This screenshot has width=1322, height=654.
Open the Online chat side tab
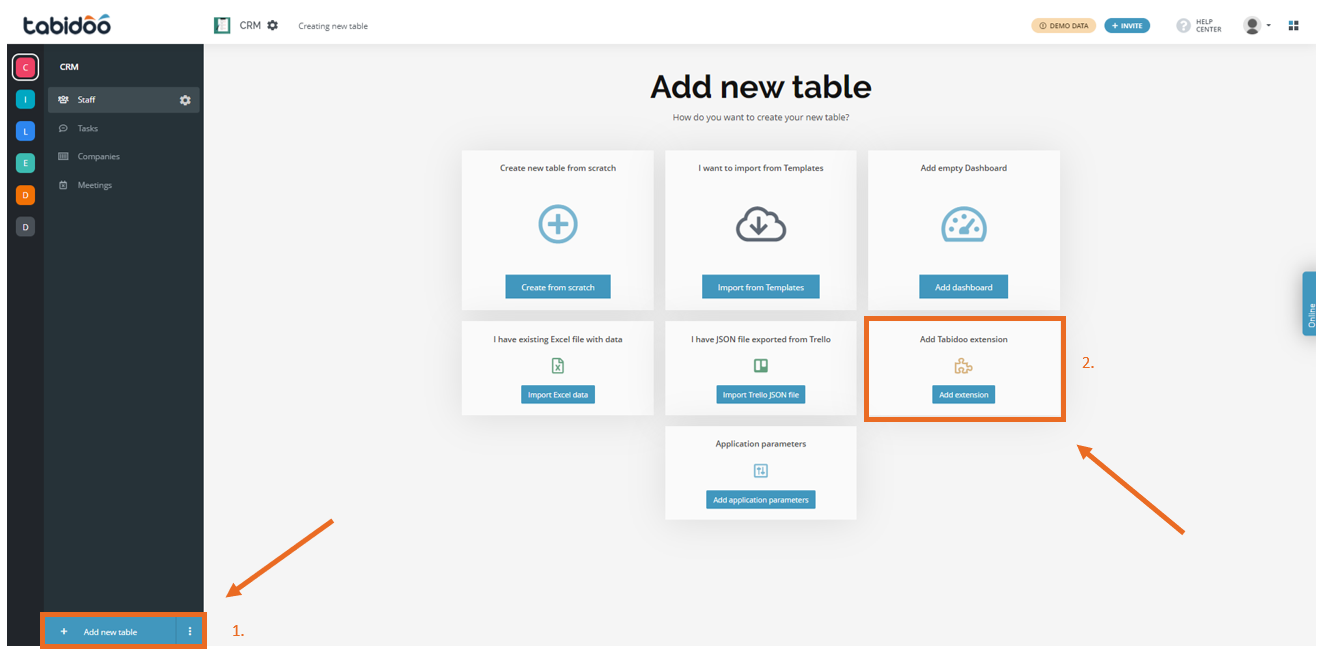pyautogui.click(x=1309, y=303)
